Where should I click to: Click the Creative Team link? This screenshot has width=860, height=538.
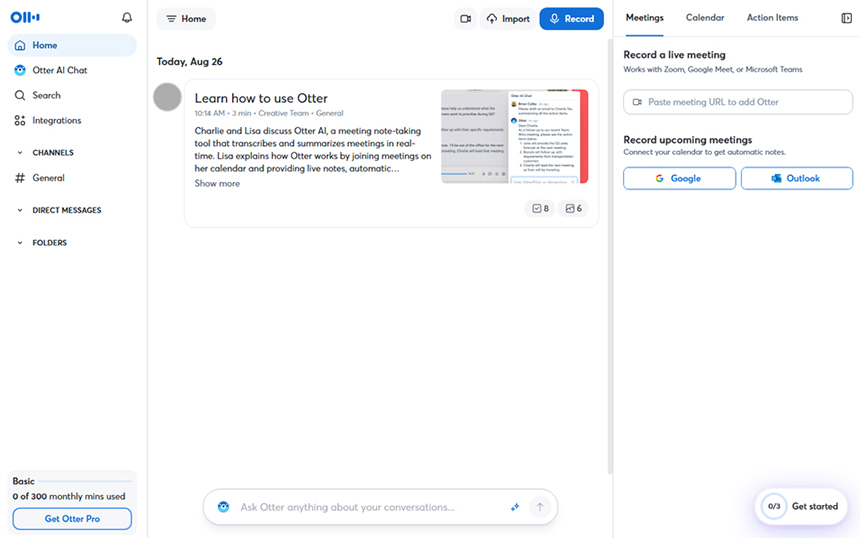click(284, 114)
